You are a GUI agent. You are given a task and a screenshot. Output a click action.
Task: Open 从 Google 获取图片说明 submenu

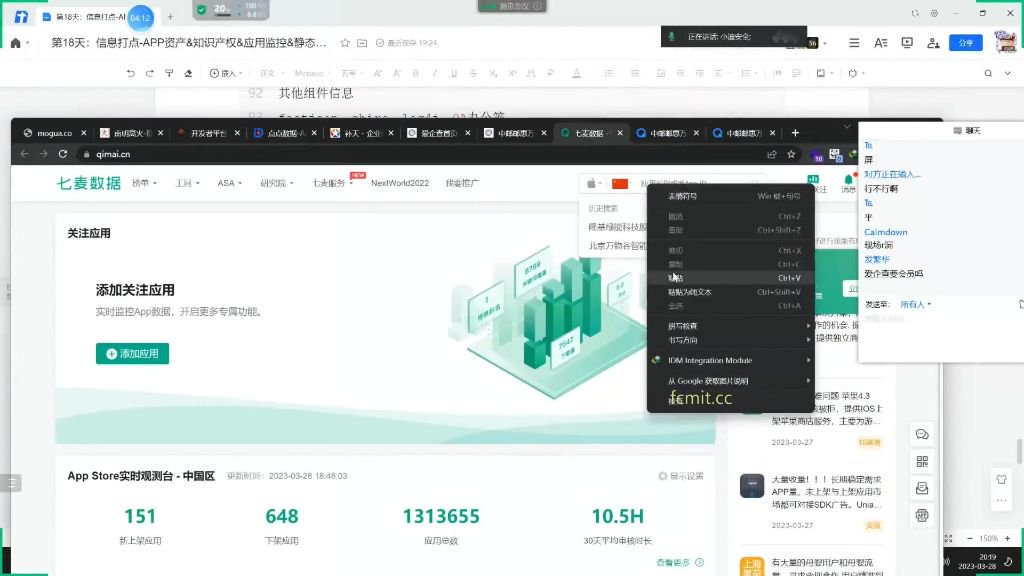(x=731, y=381)
